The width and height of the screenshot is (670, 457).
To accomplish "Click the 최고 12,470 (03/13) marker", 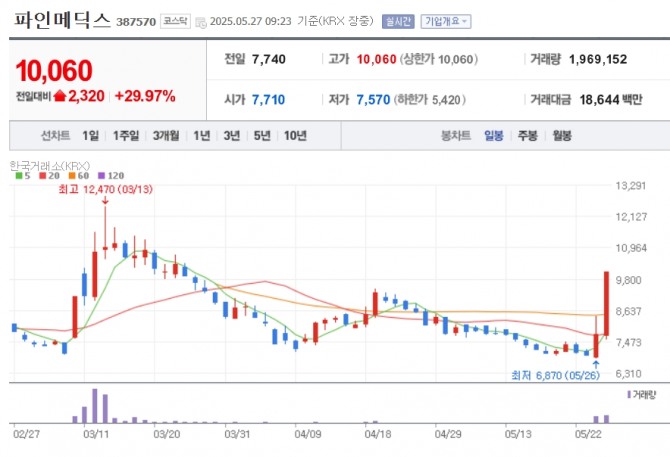I will click(105, 189).
